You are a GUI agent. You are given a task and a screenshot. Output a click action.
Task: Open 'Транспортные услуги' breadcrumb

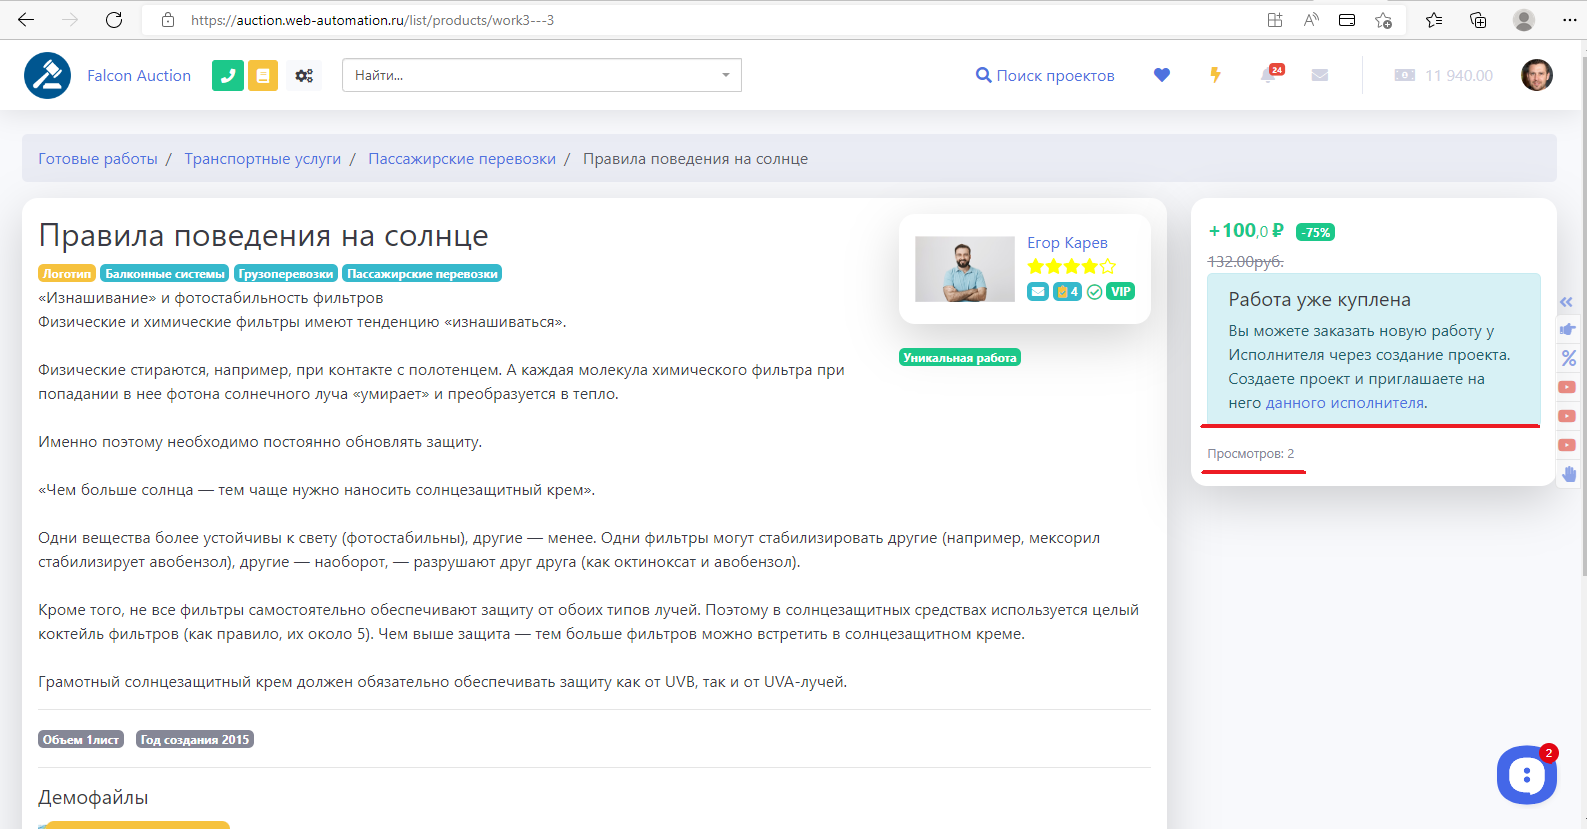(263, 159)
